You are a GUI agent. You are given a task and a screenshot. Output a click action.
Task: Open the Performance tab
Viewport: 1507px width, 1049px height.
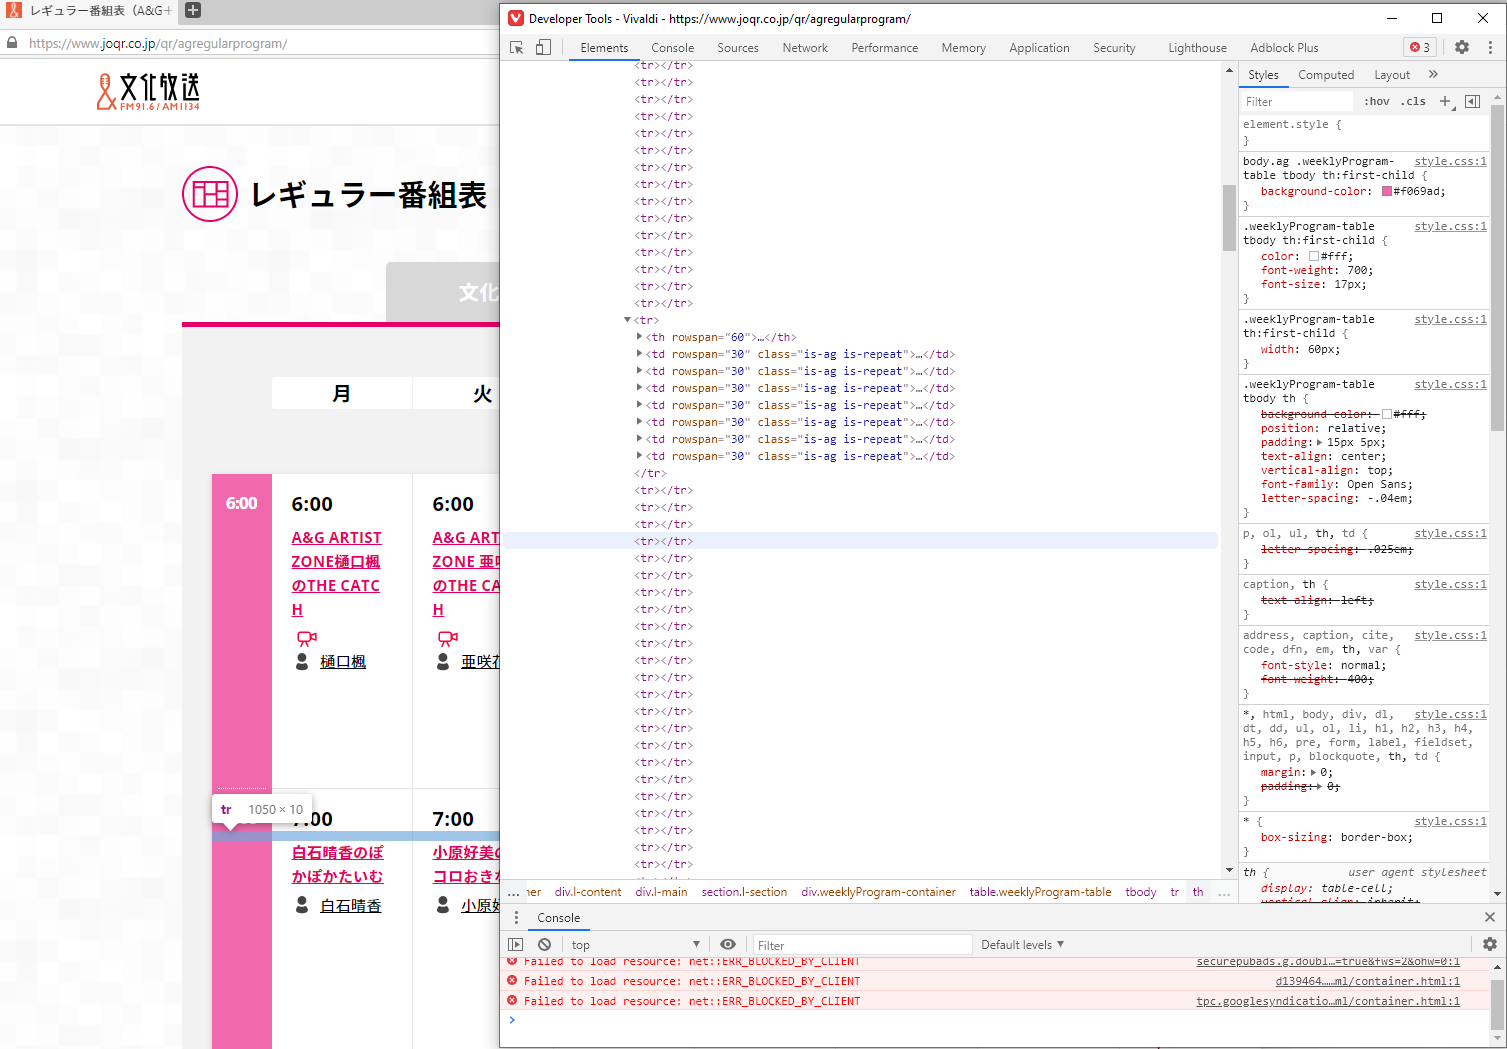point(885,47)
